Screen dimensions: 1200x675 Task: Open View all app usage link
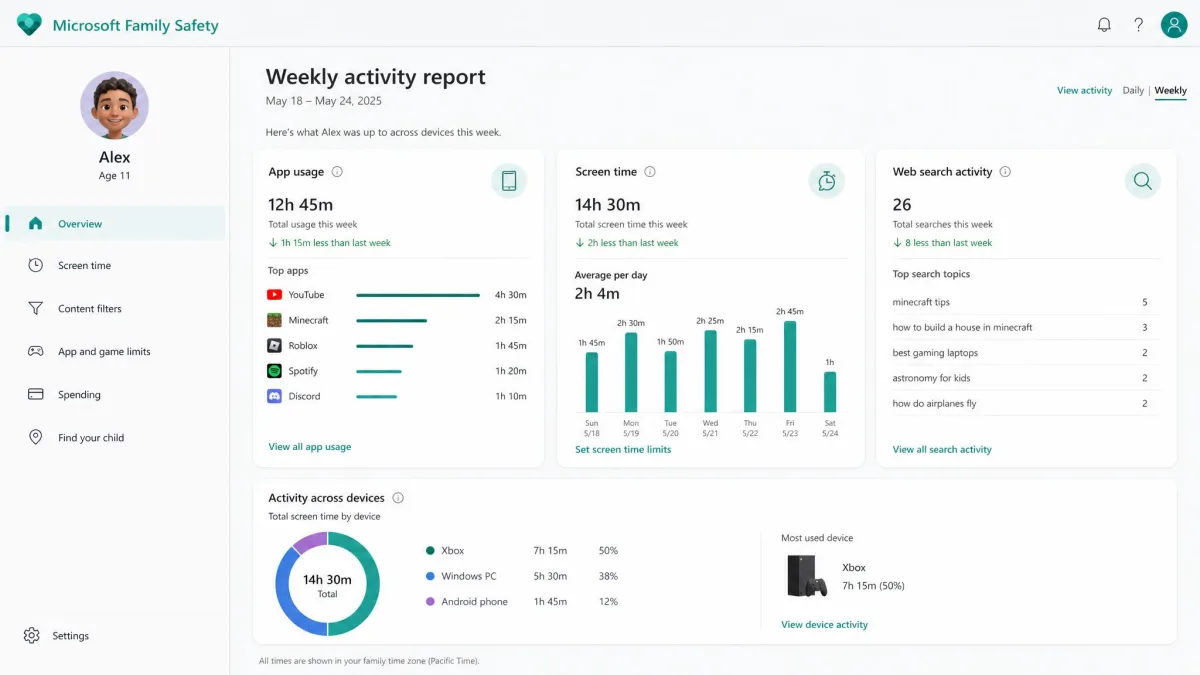[x=310, y=447]
